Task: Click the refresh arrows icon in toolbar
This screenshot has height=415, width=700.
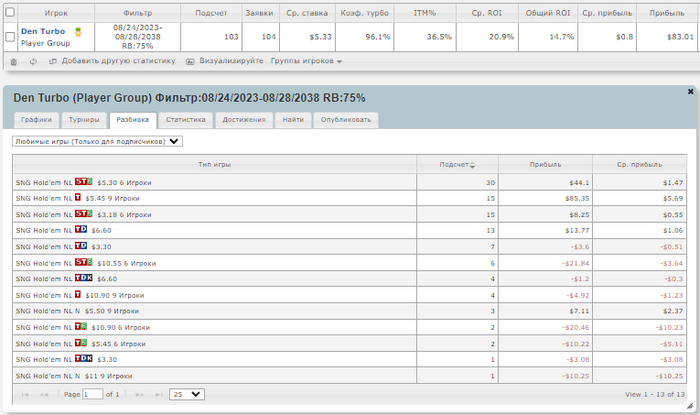Action: pos(33,62)
